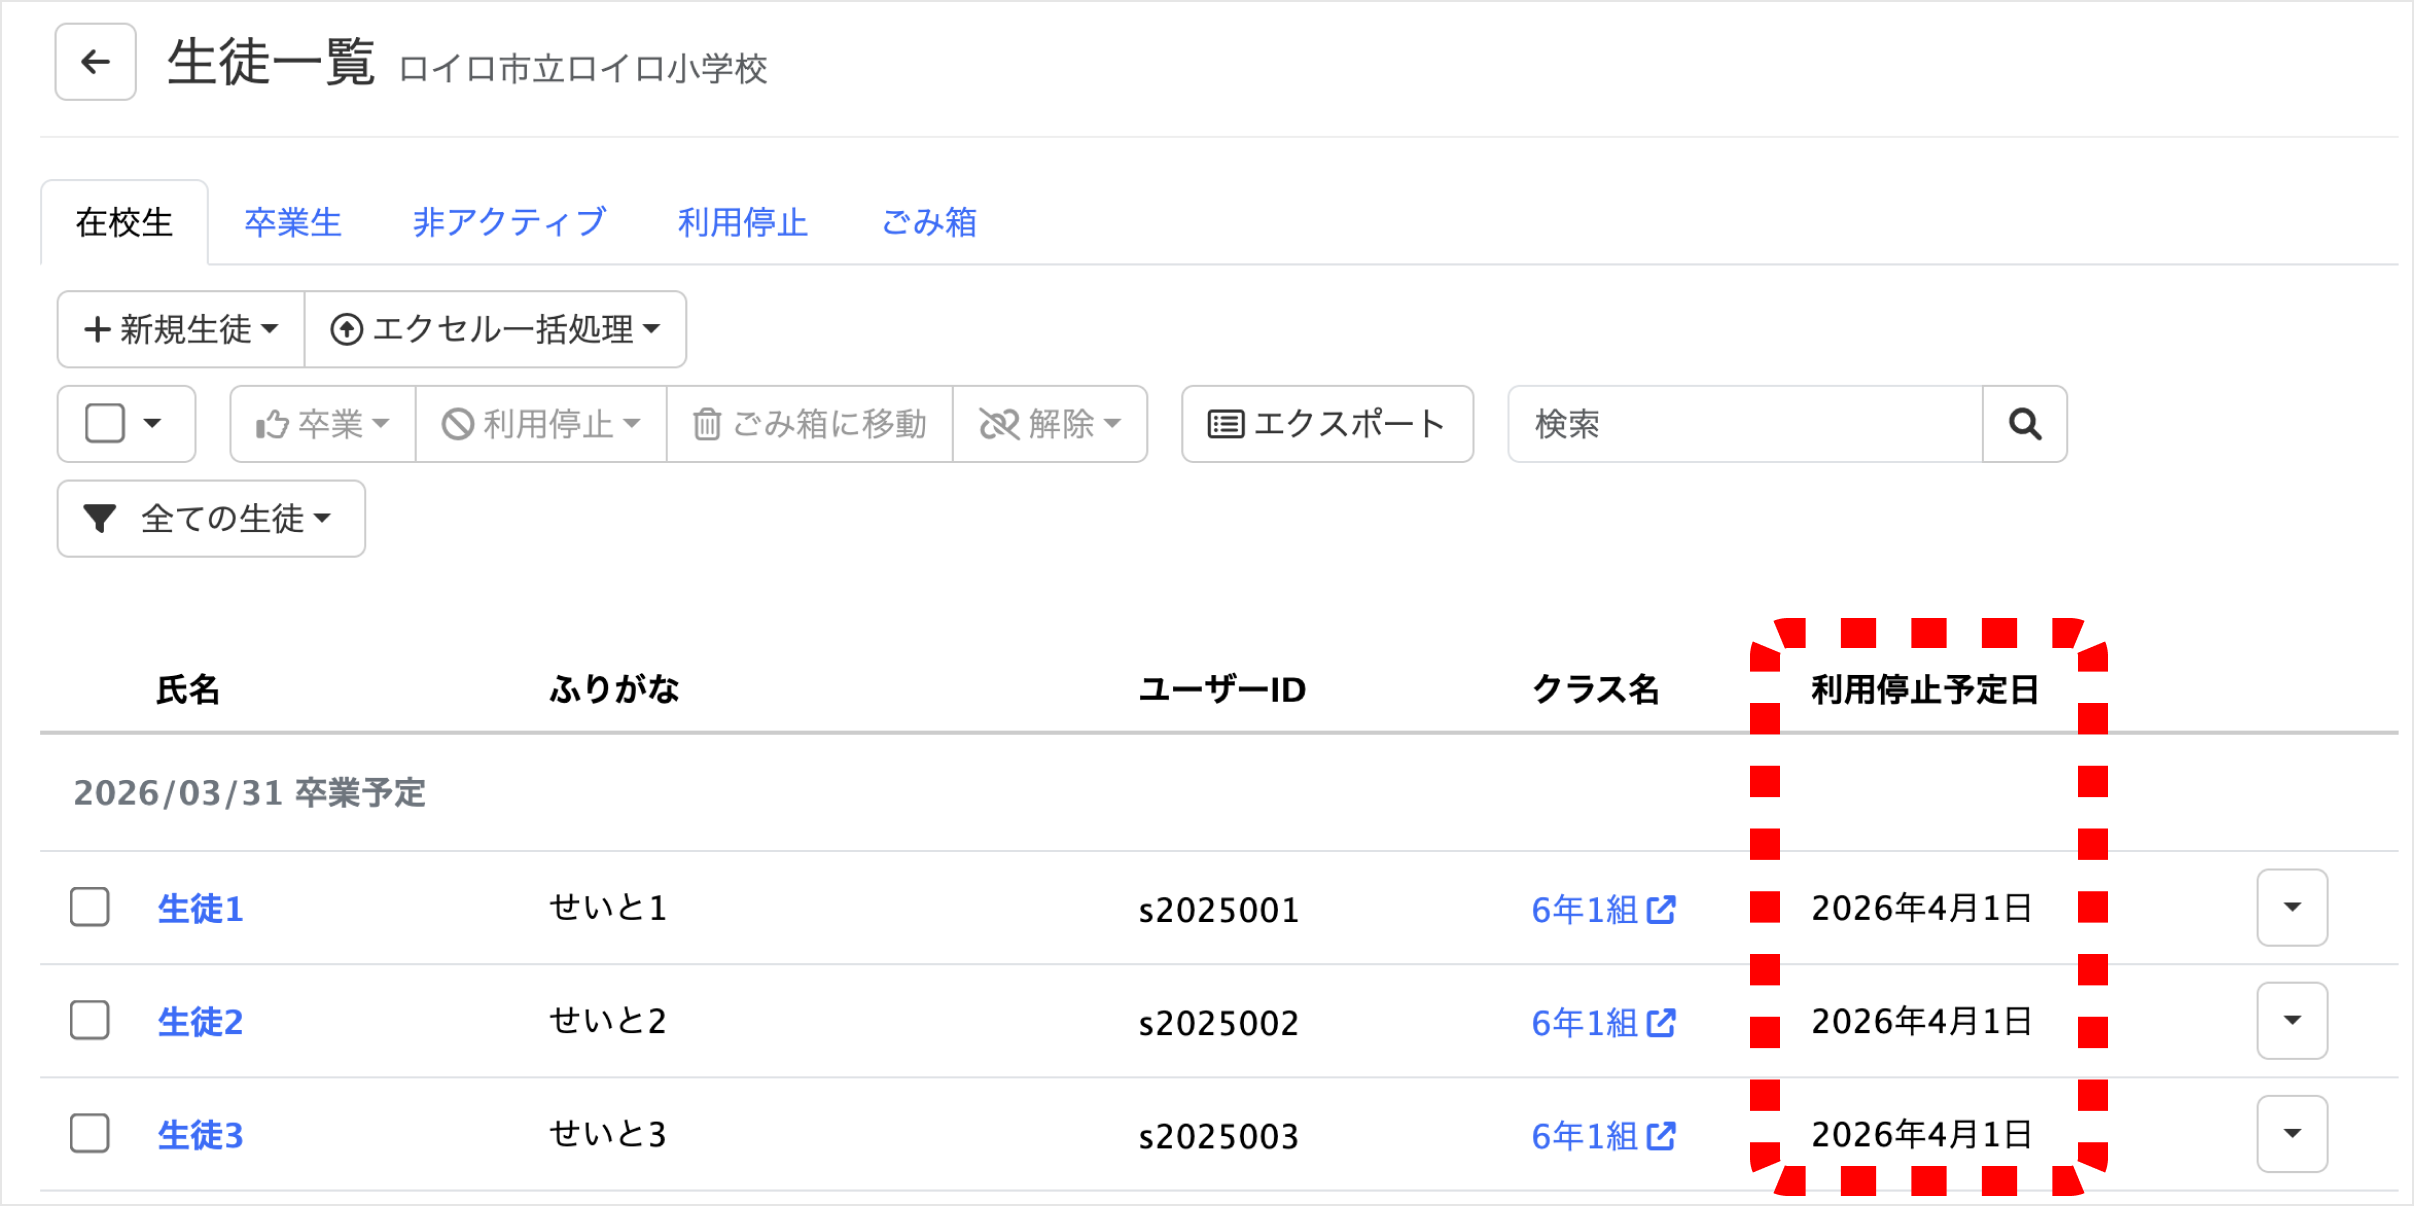Open the 全ての生徒 filter dropdown
Viewport: 2414px width, 1206px height.
211,518
